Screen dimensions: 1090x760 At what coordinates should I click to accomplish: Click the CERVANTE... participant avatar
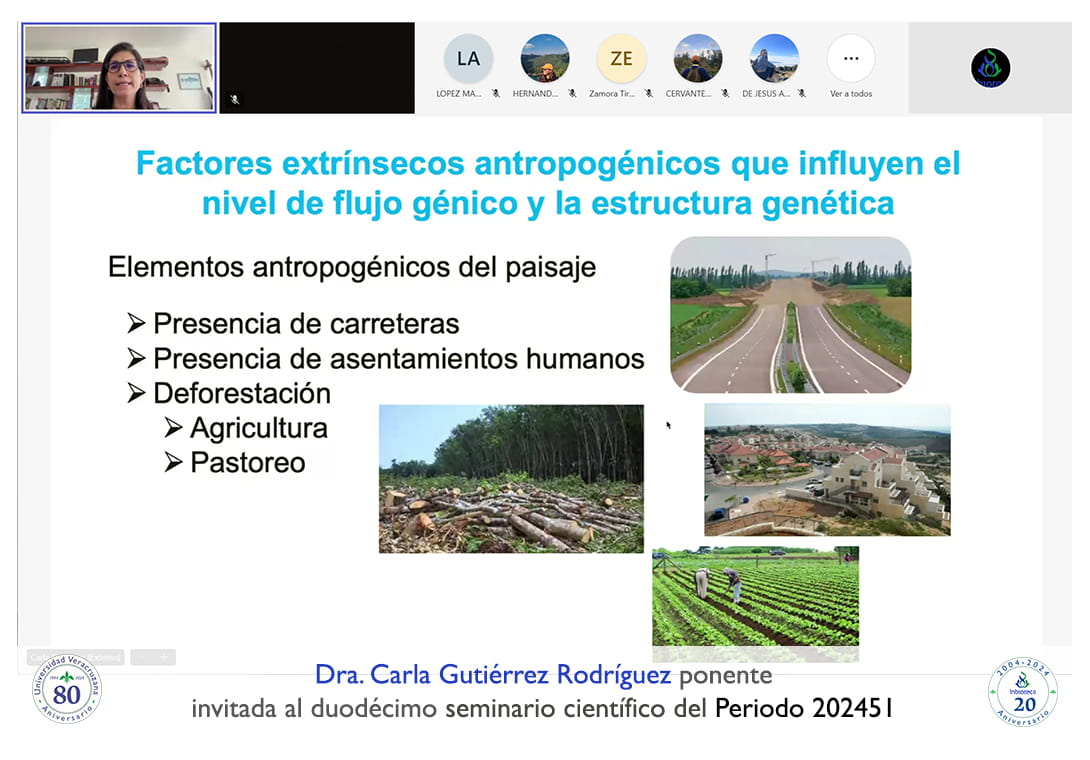coord(698,59)
